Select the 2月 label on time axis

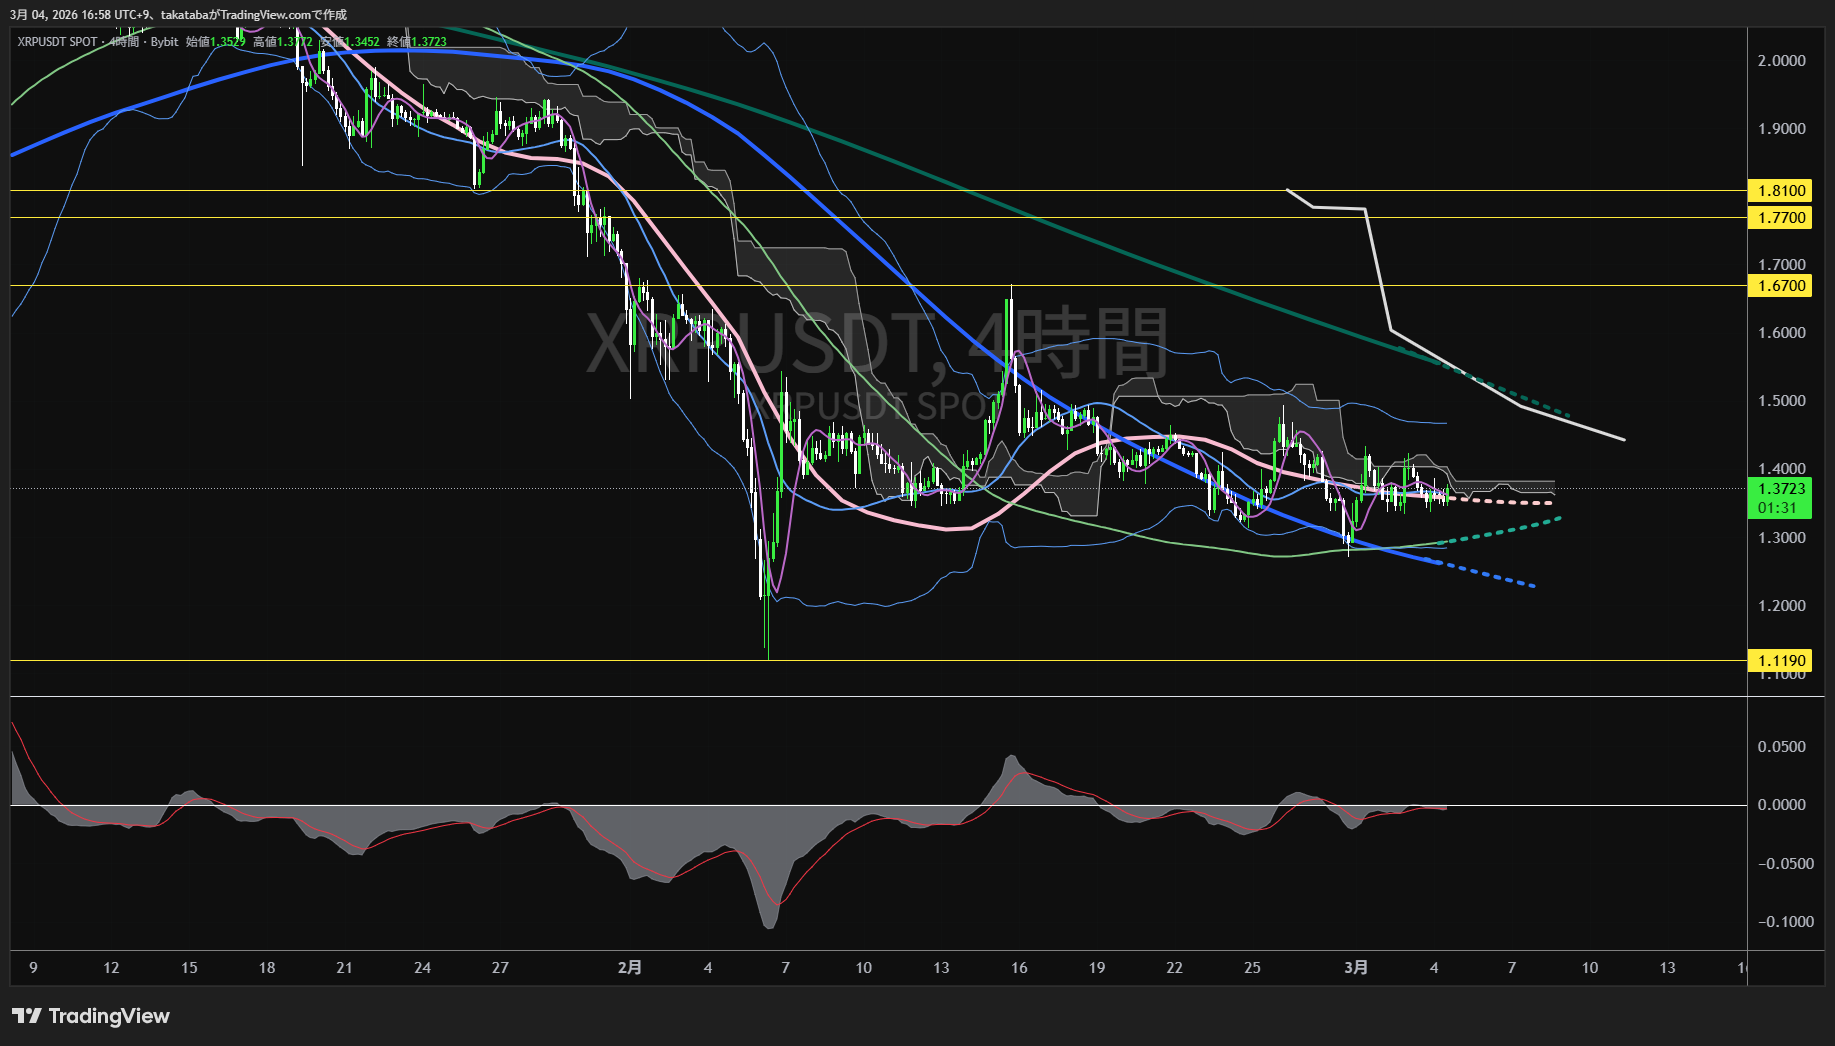coord(630,968)
